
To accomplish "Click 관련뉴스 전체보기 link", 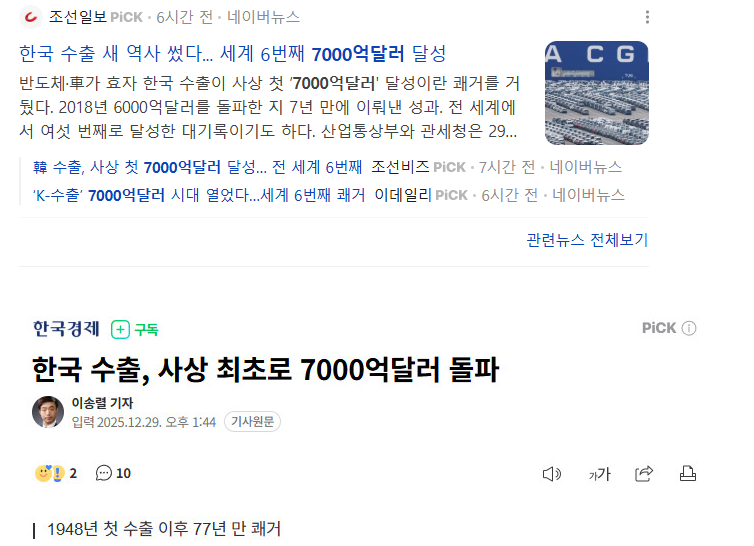I will point(587,240).
